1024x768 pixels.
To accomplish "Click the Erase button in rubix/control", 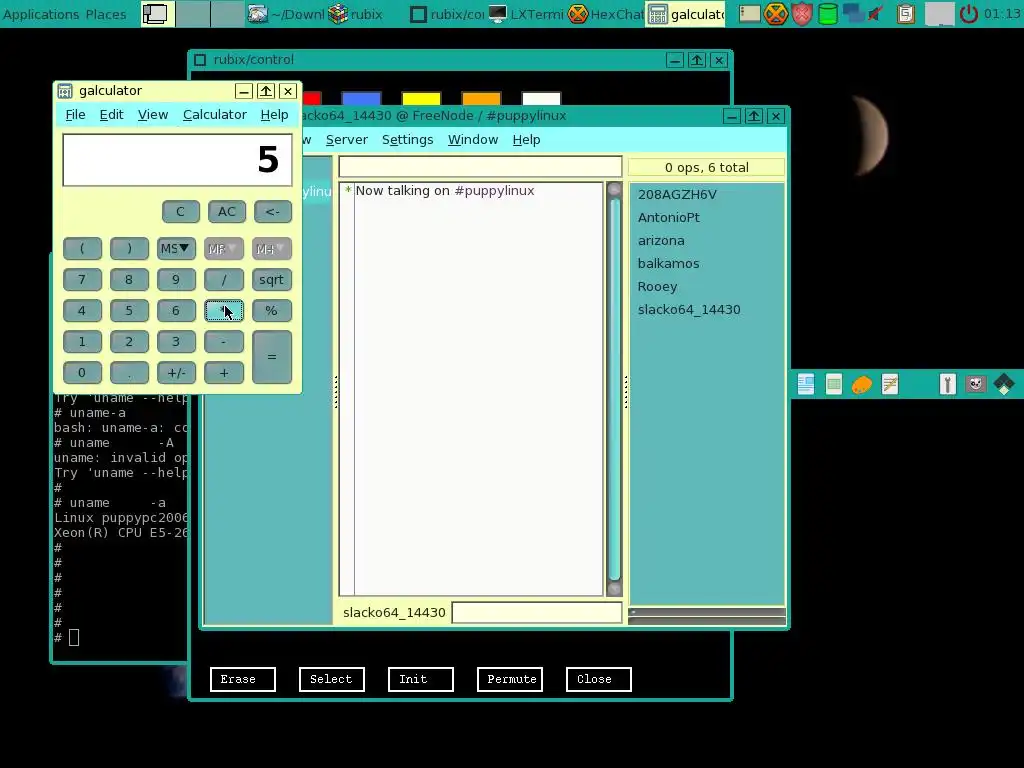I will [243, 679].
